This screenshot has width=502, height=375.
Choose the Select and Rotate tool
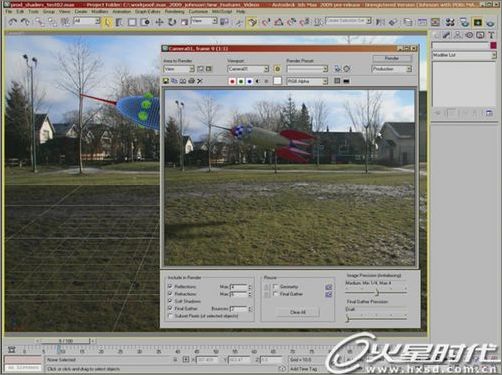[172, 22]
